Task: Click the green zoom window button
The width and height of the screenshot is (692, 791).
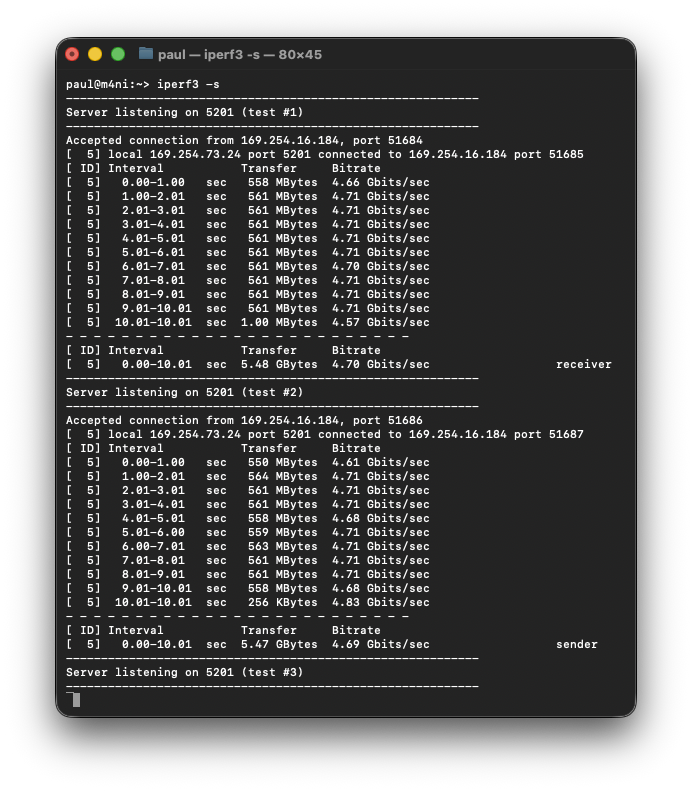Action: [x=118, y=54]
